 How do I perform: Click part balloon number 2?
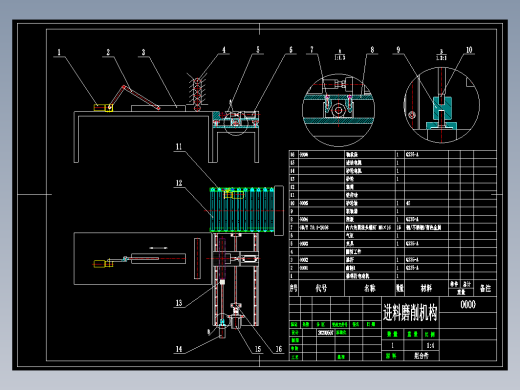coord(108,52)
